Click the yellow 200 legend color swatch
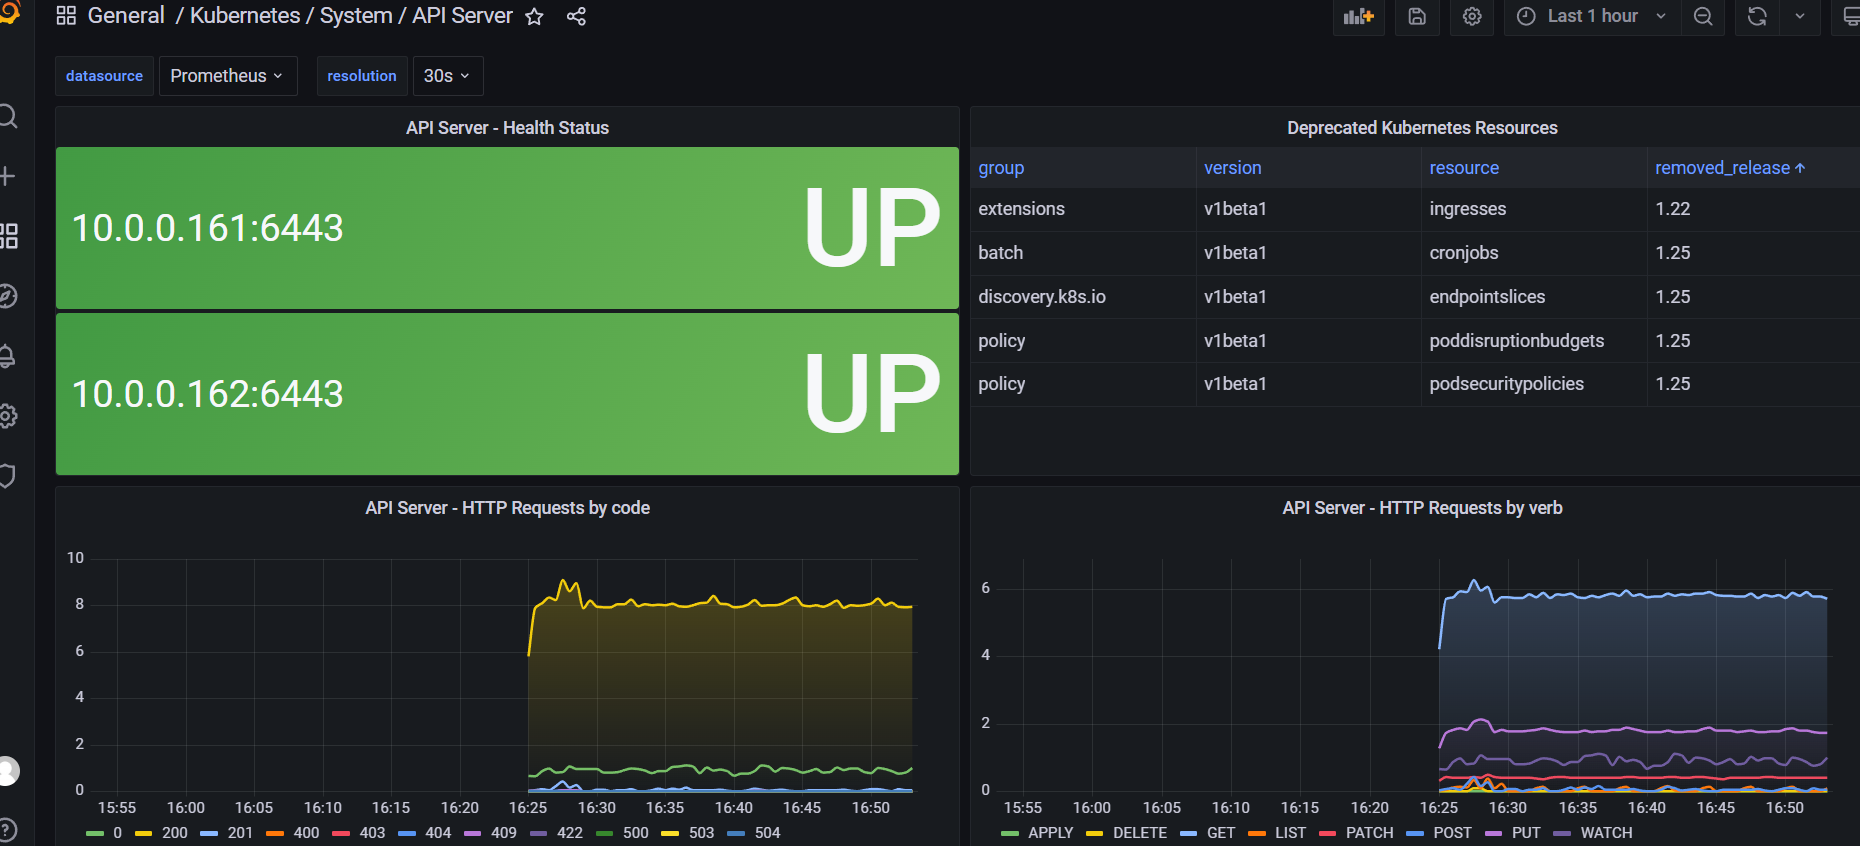The width and height of the screenshot is (1860, 846). pyautogui.click(x=143, y=833)
